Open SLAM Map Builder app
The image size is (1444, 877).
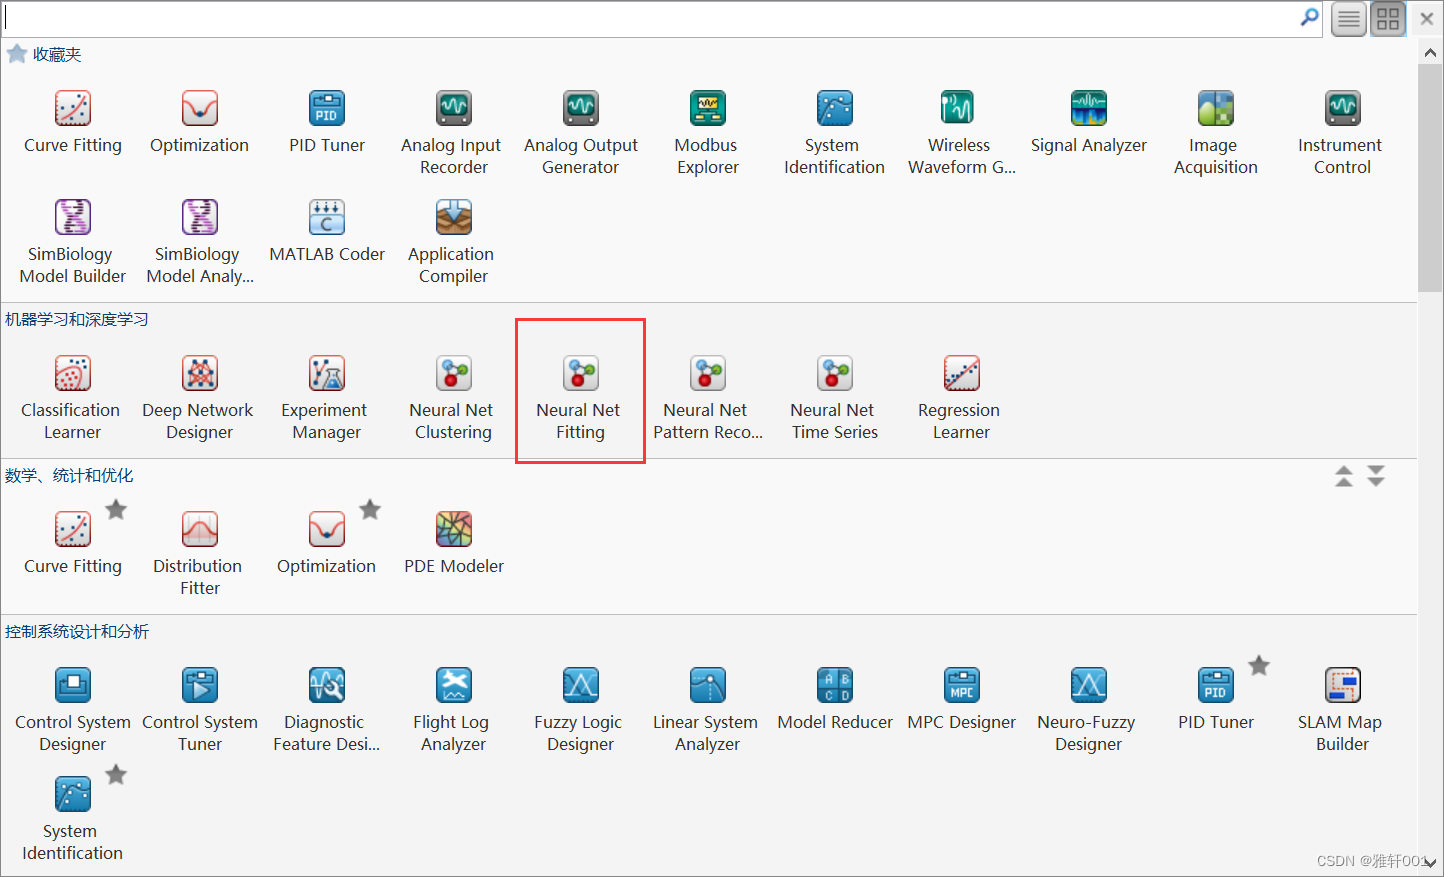click(x=1343, y=711)
